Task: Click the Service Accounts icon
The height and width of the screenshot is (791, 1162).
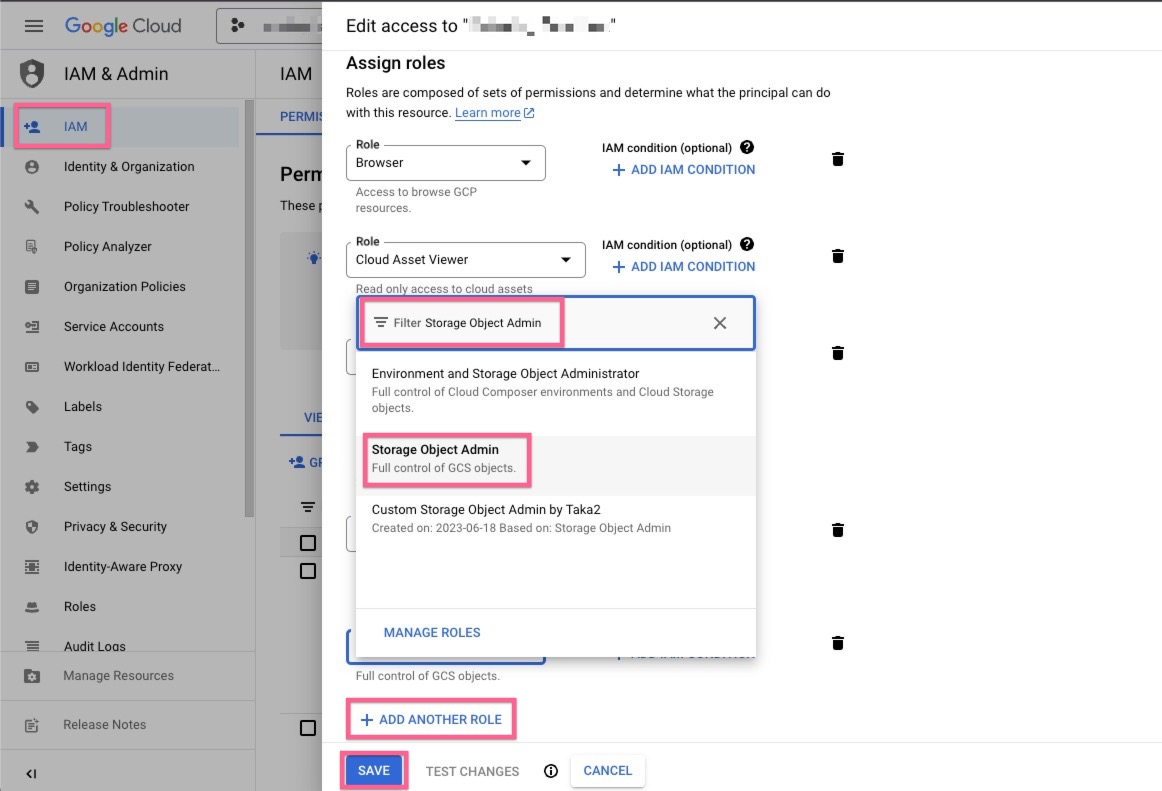Action: [32, 327]
